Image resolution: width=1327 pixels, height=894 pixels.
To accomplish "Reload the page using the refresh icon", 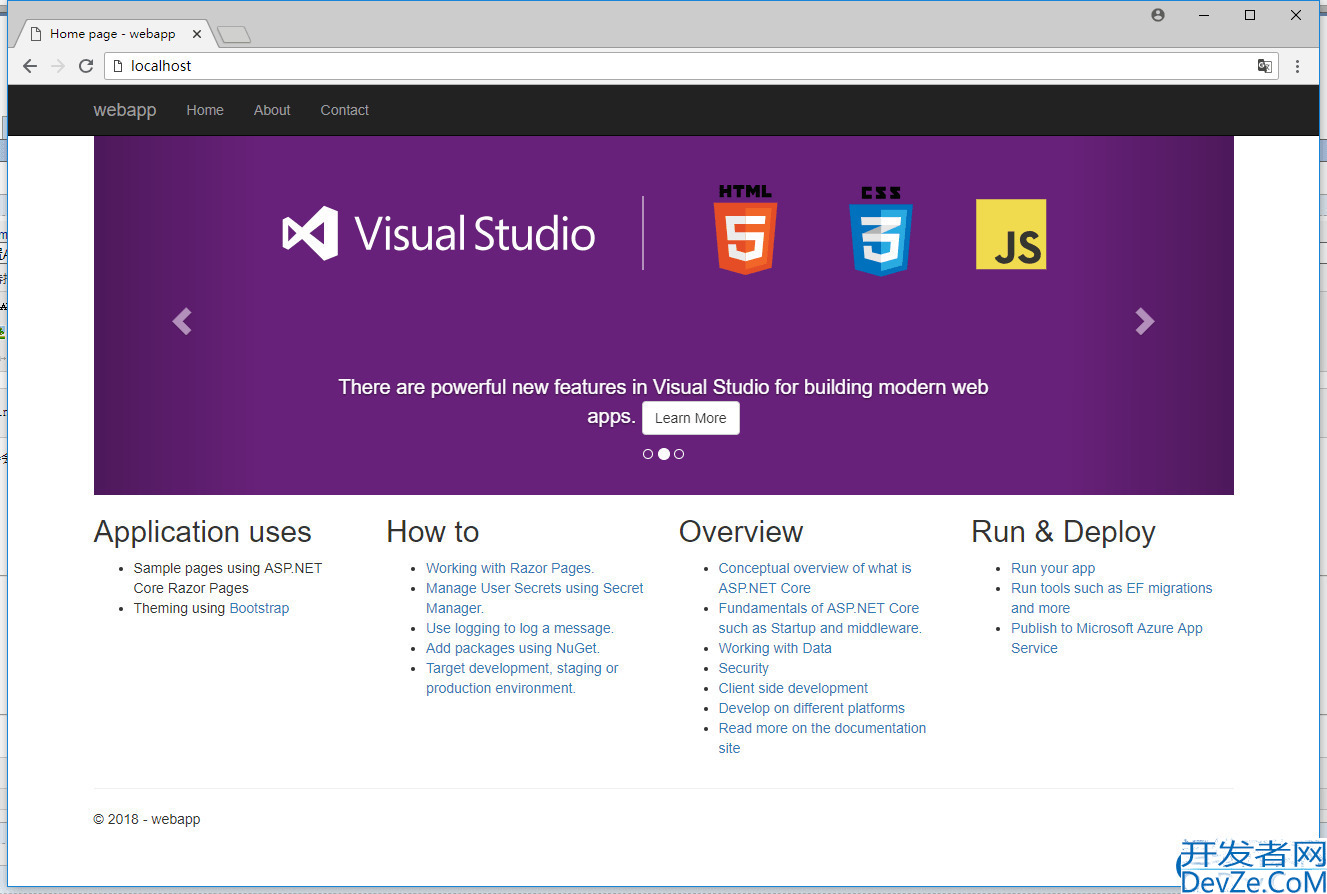I will tap(86, 65).
